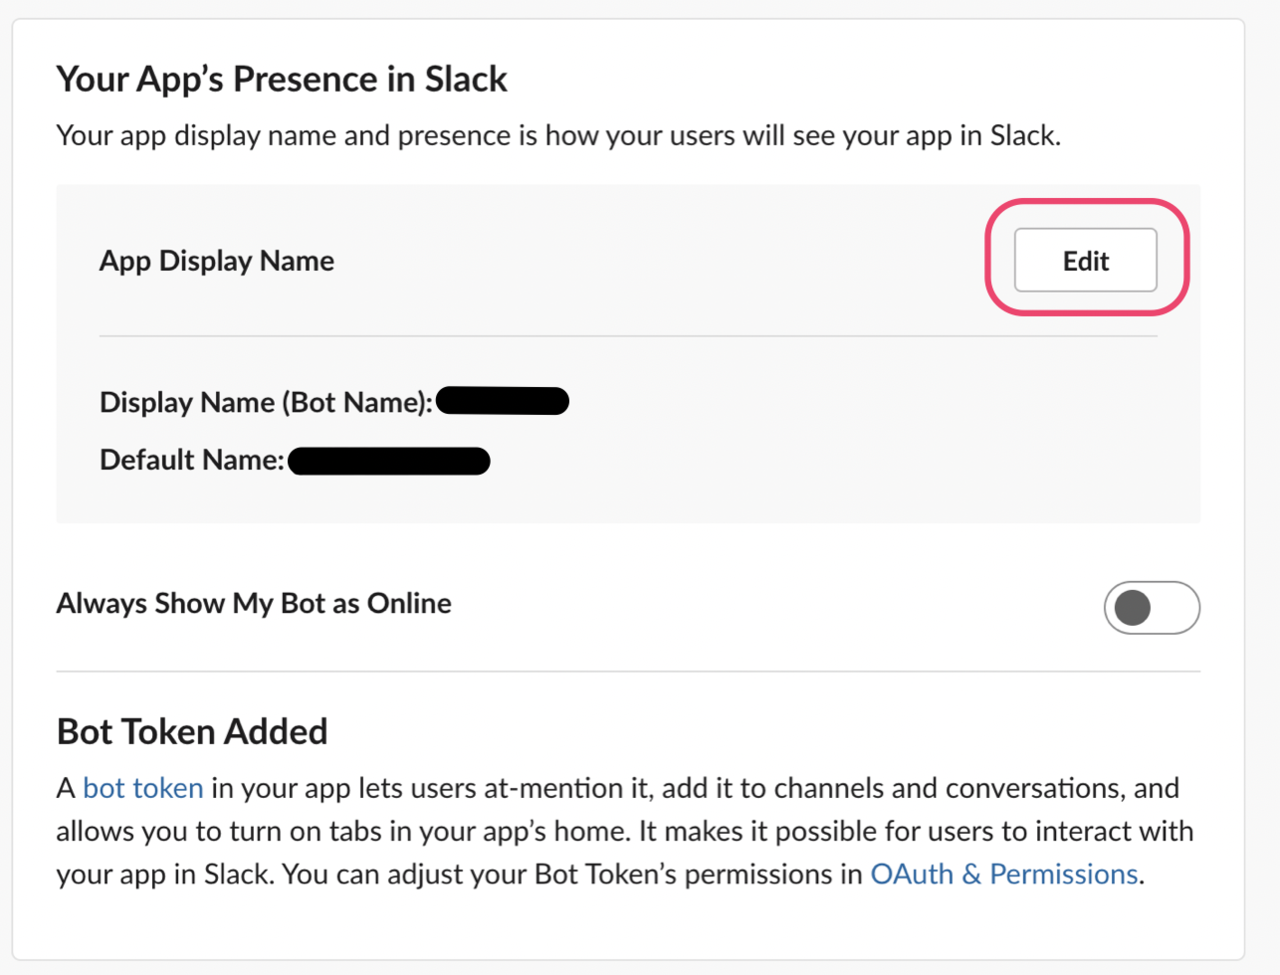Click the 'Bot Token Added' heading

[x=192, y=732]
